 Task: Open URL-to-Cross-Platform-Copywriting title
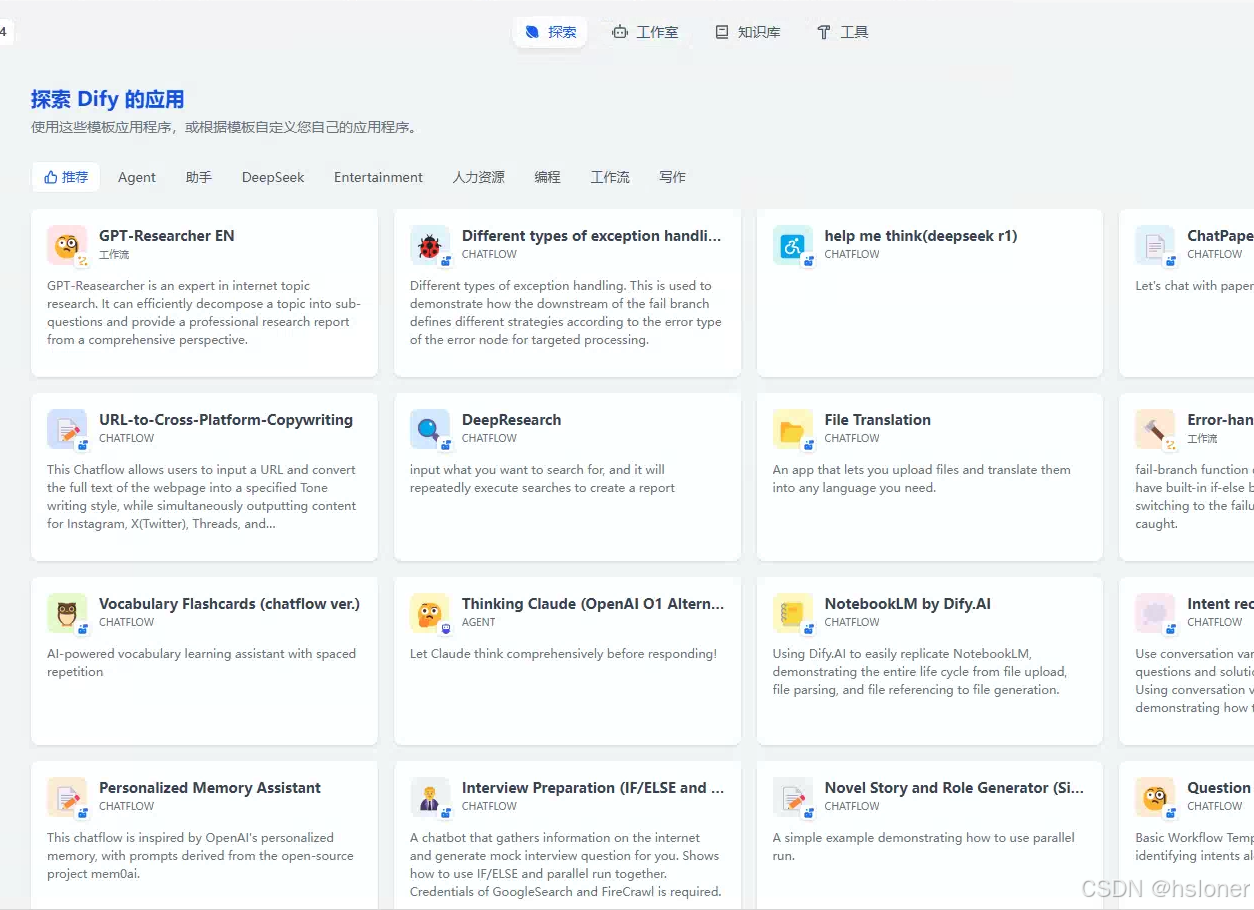pyautogui.click(x=226, y=420)
